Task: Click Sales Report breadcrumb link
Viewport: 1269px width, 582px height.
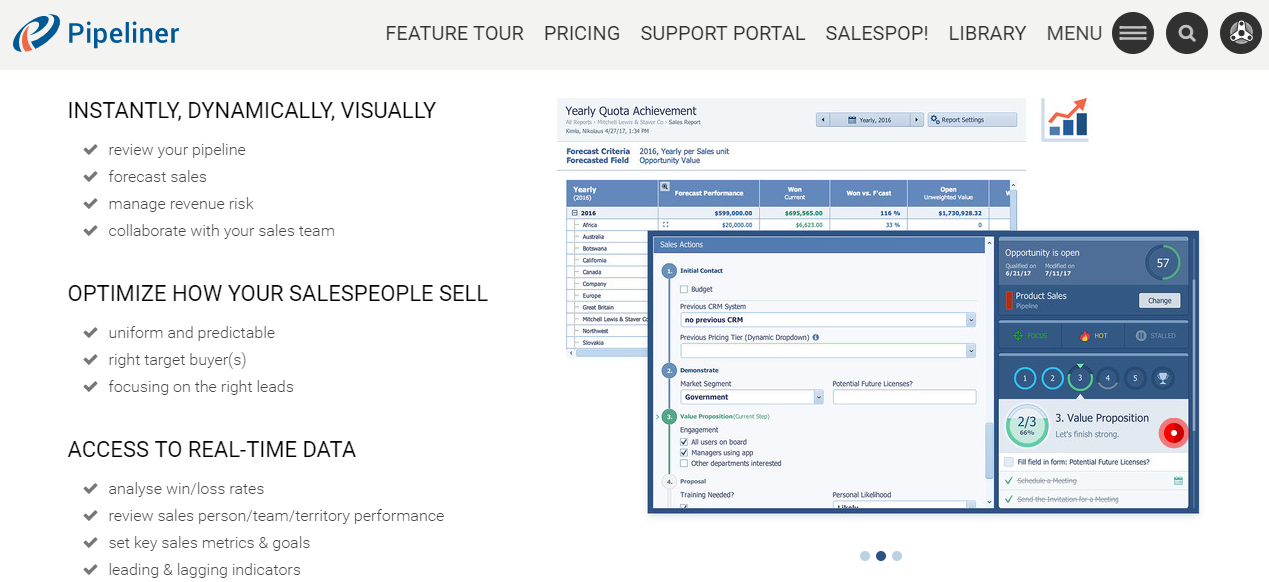Action: 685,122
